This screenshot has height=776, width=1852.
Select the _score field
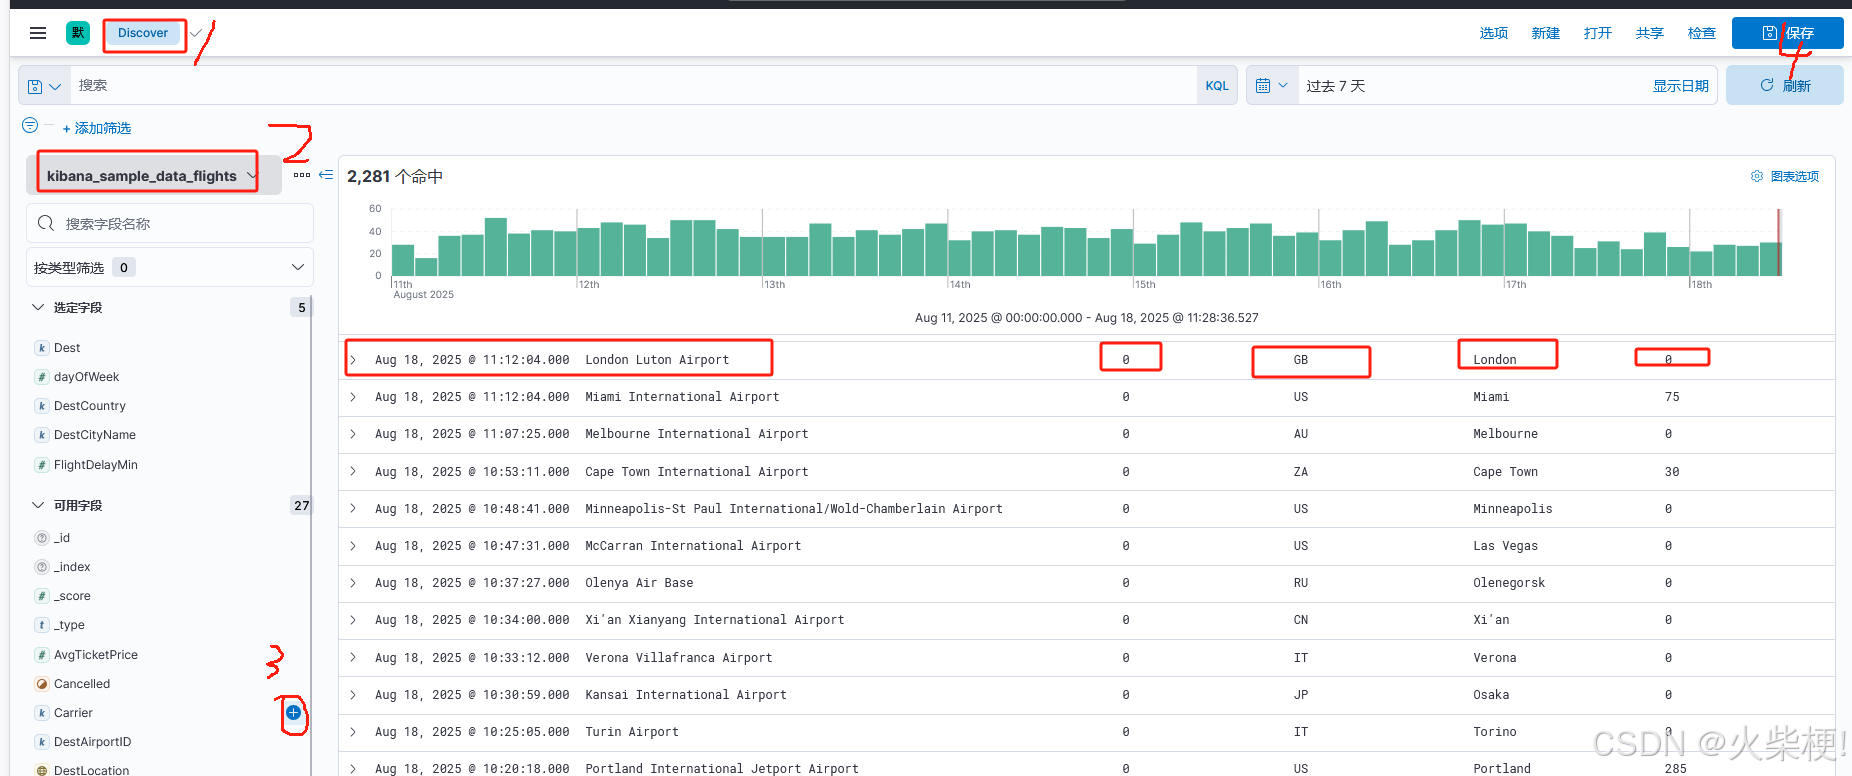tap(72, 596)
